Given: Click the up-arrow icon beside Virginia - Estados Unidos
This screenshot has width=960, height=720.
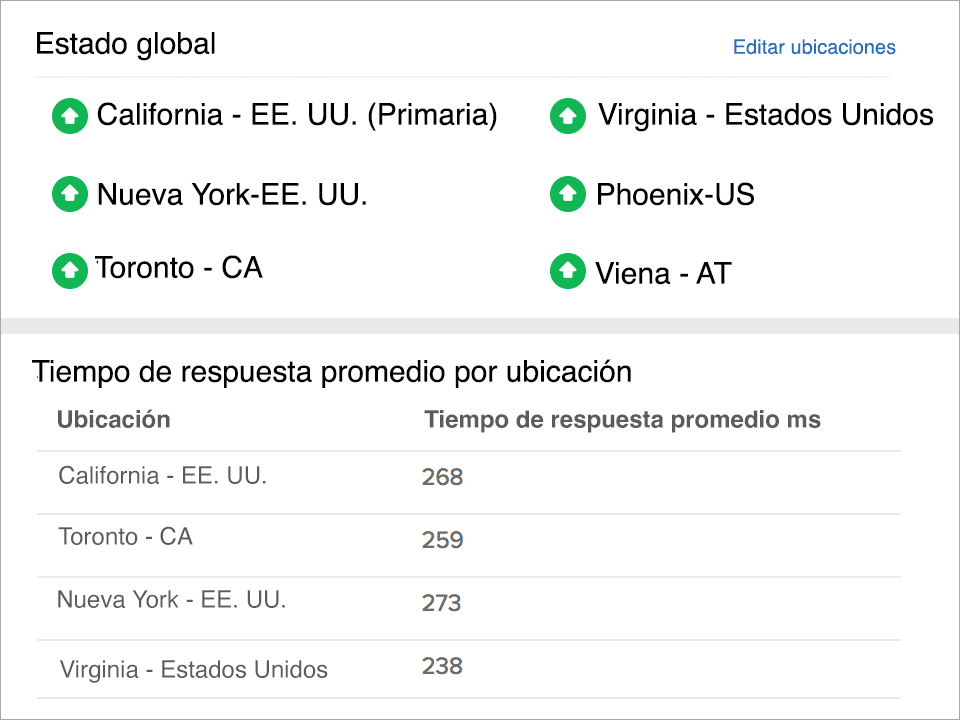Looking at the screenshot, I should coord(567,116).
